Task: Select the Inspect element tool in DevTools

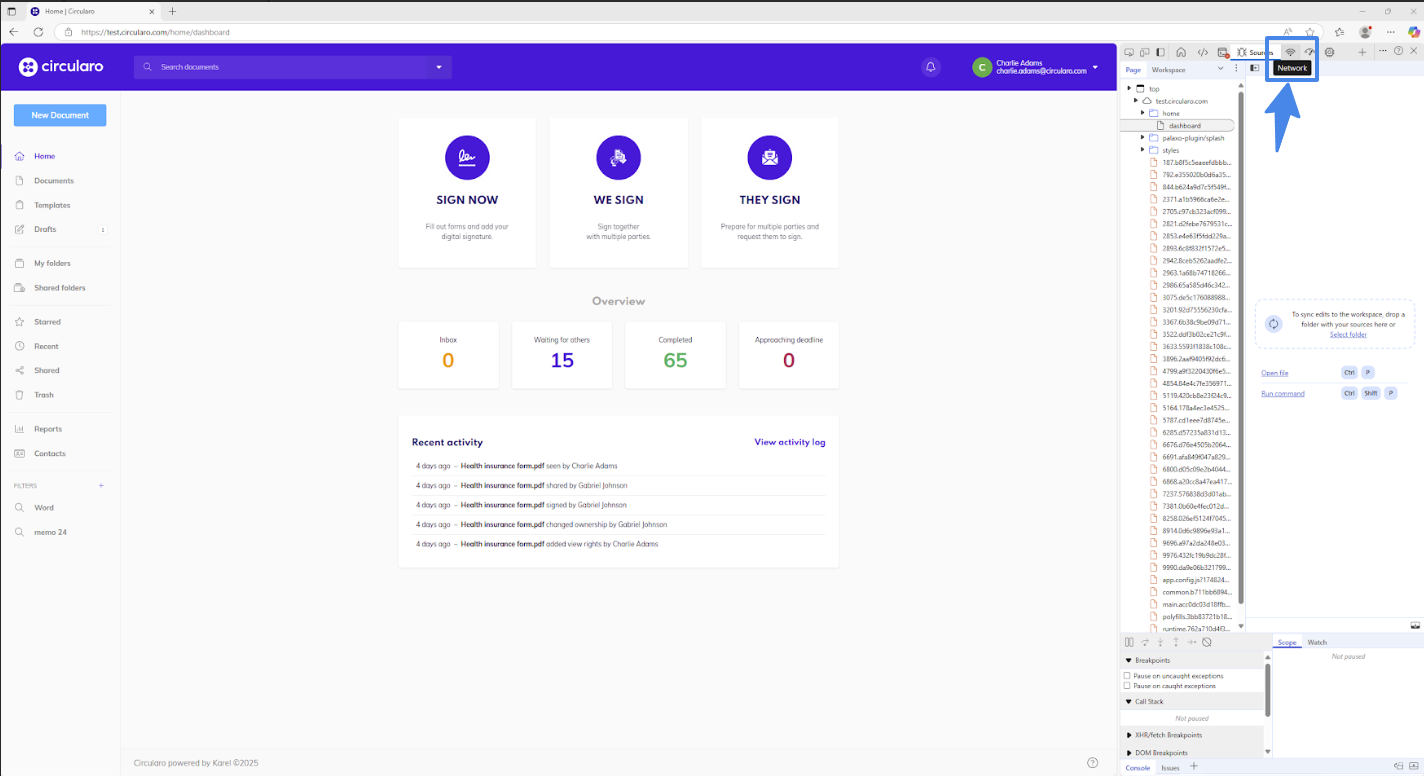Action: (x=1129, y=52)
